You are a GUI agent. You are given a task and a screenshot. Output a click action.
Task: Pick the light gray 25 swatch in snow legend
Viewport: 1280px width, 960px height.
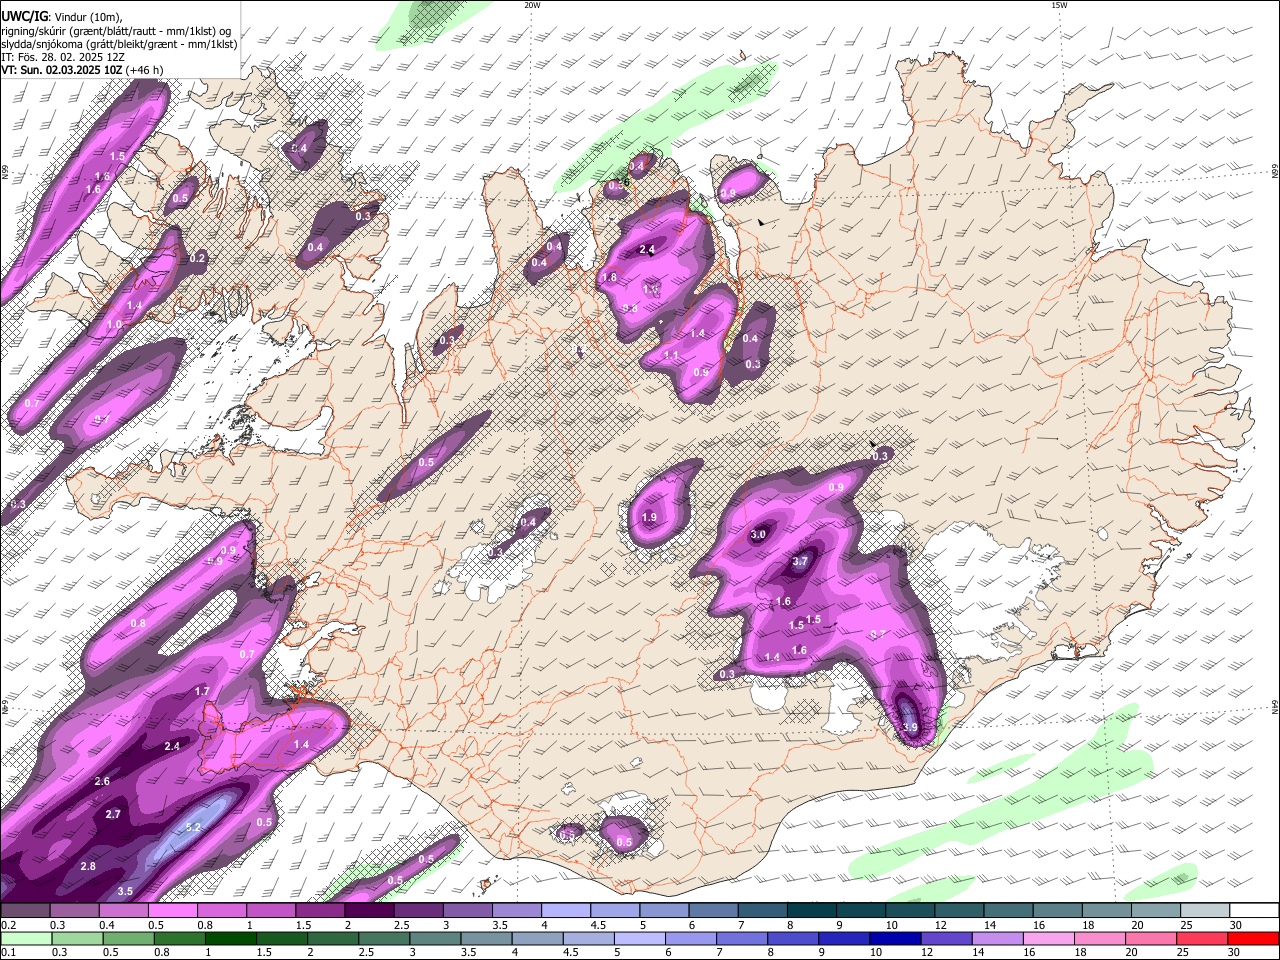pyautogui.click(x=1205, y=911)
